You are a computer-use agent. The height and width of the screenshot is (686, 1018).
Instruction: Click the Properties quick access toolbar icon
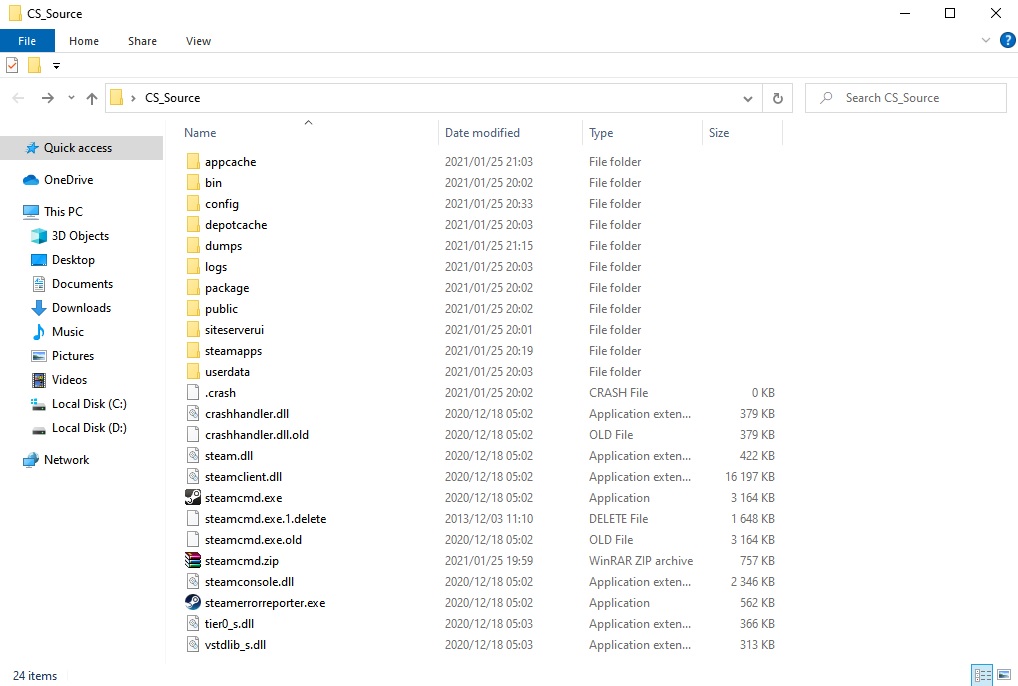12,66
